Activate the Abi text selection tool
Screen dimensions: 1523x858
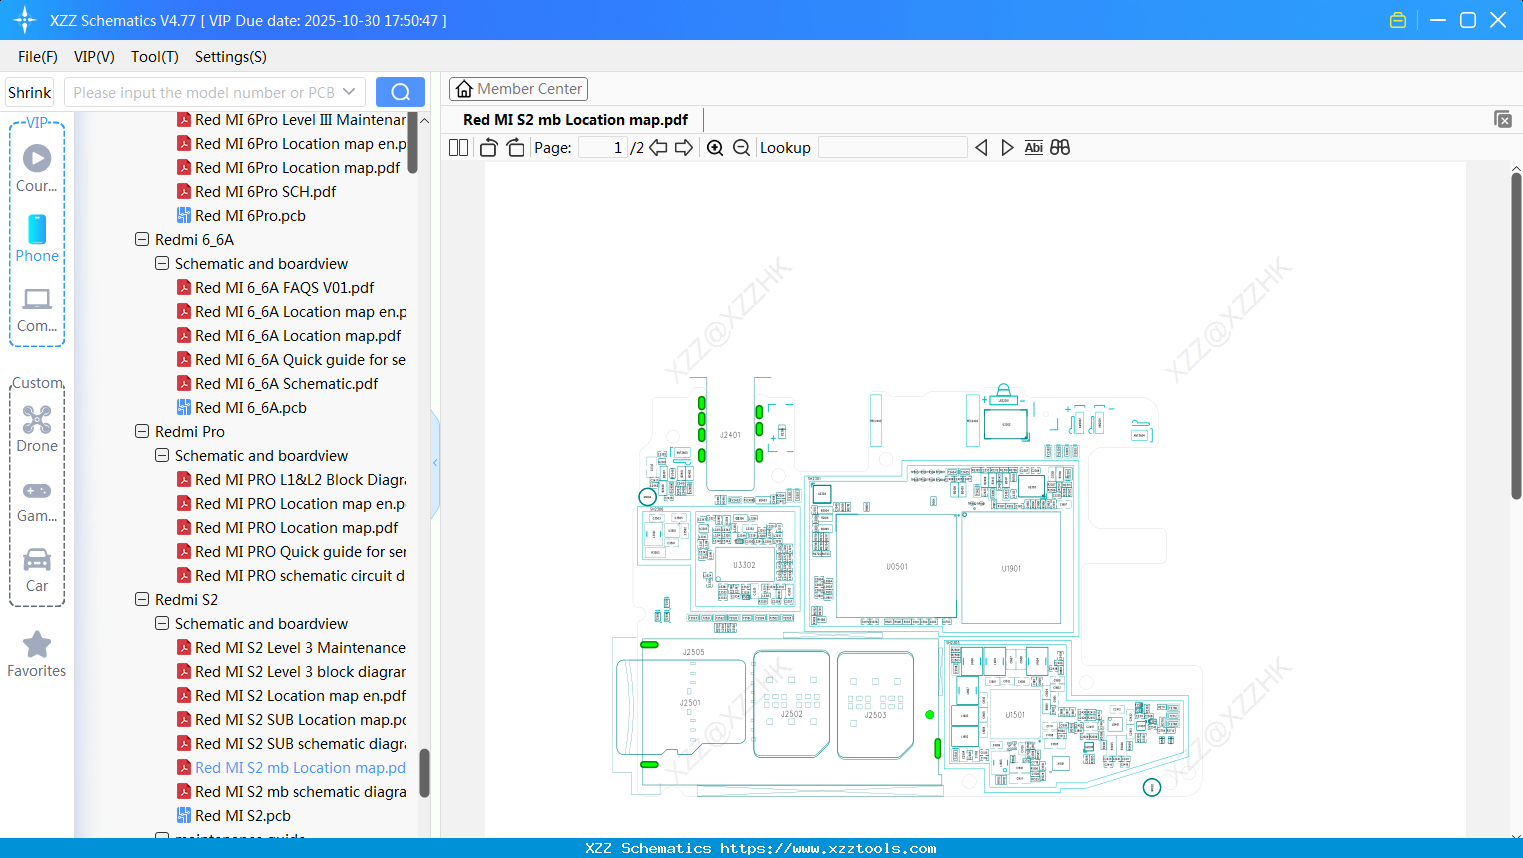(x=1033, y=147)
